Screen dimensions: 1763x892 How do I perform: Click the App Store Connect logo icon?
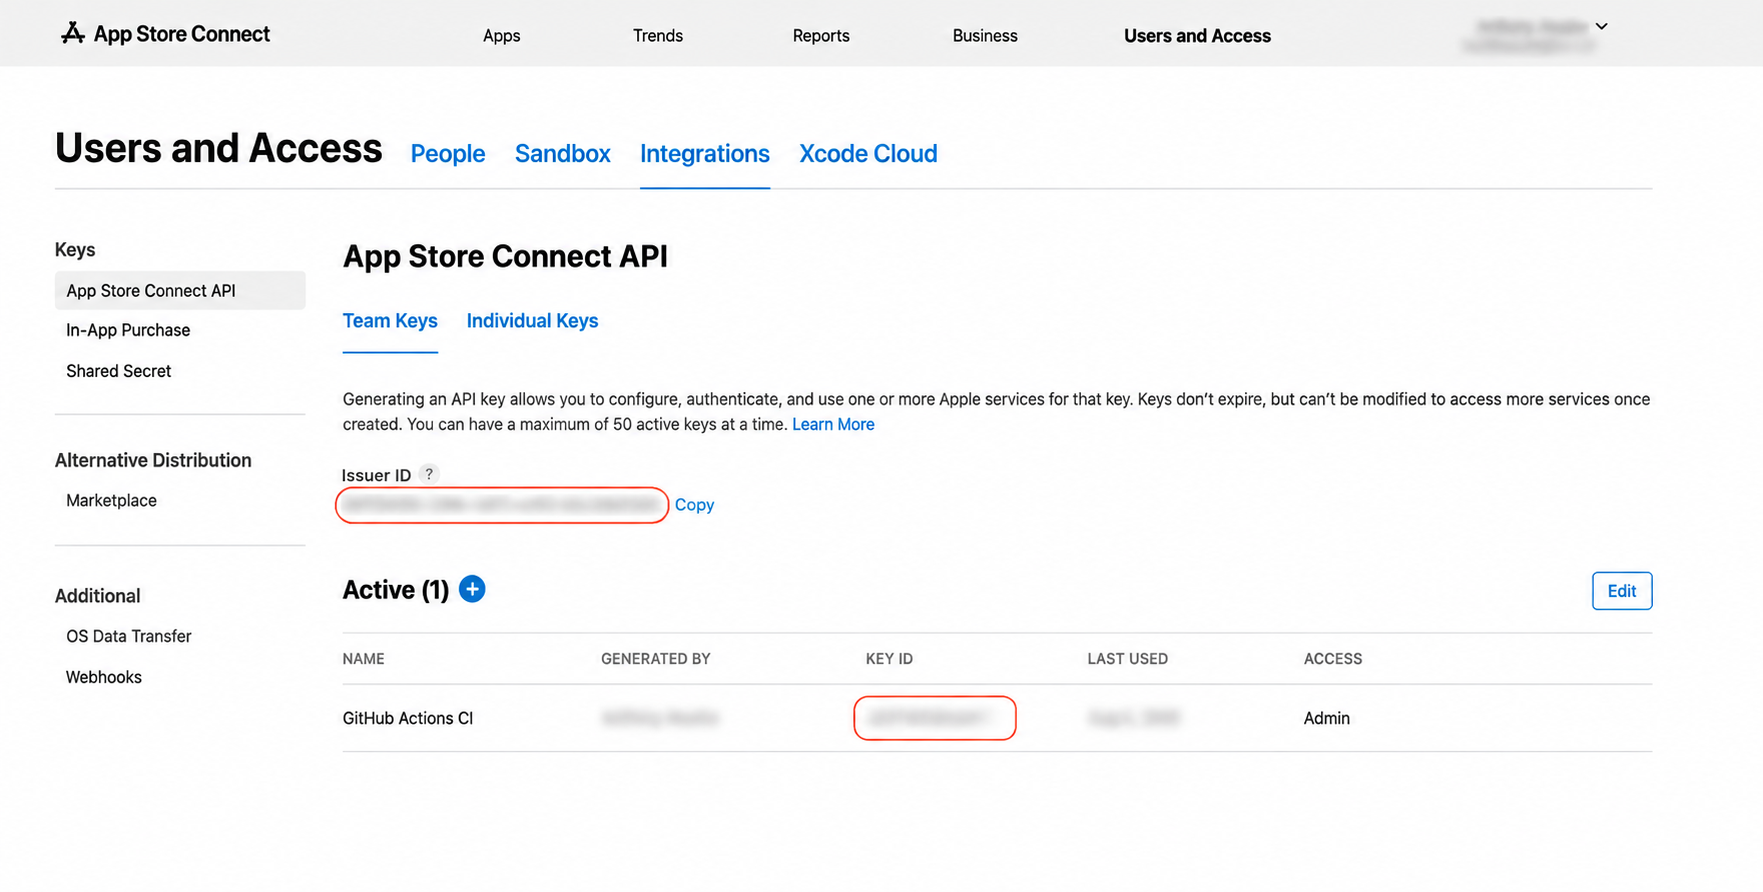tap(72, 33)
